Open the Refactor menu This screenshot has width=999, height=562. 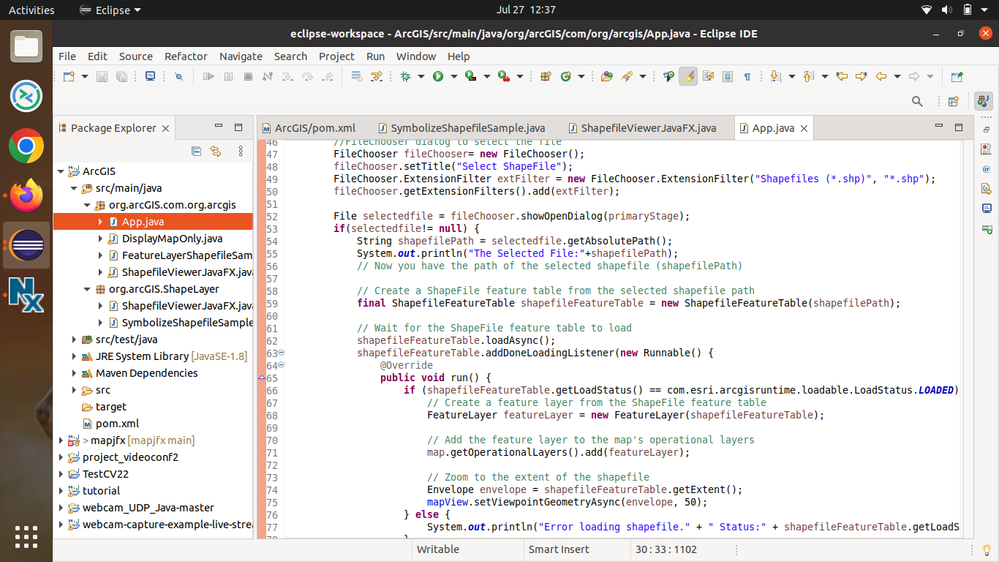[186, 56]
